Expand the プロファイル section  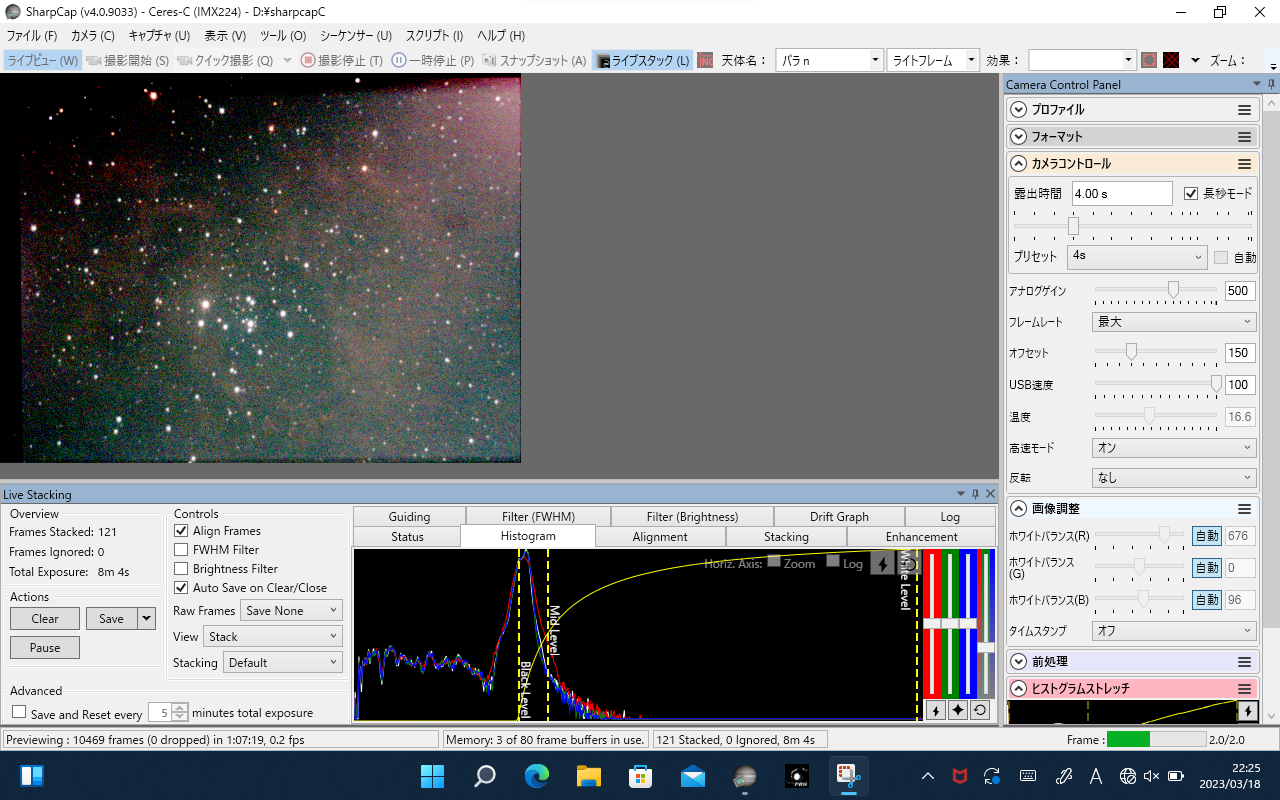tap(1018, 109)
